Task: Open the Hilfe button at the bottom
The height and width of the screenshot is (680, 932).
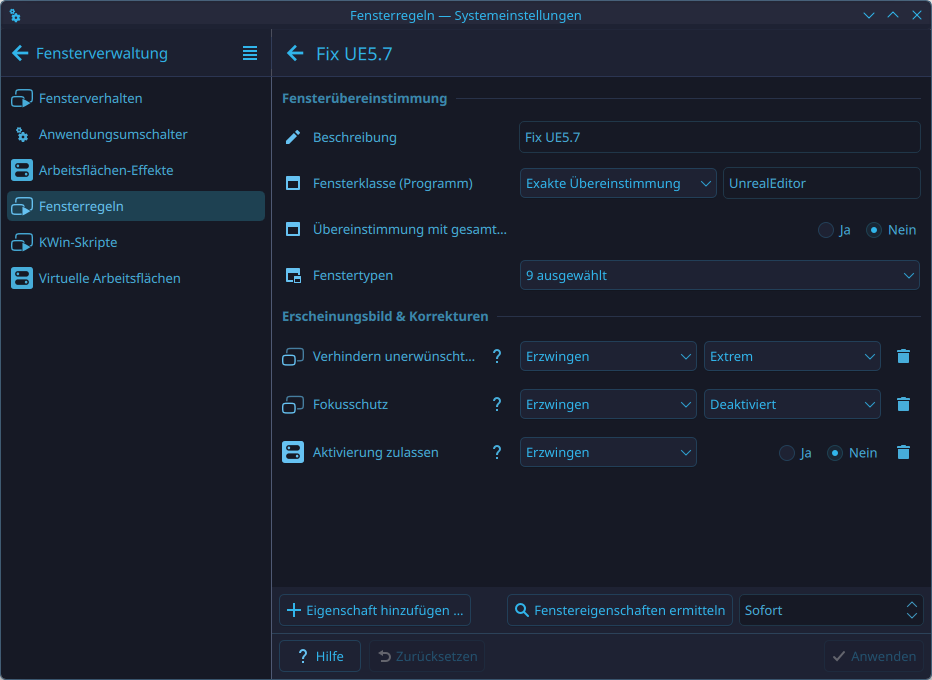Action: pos(319,656)
